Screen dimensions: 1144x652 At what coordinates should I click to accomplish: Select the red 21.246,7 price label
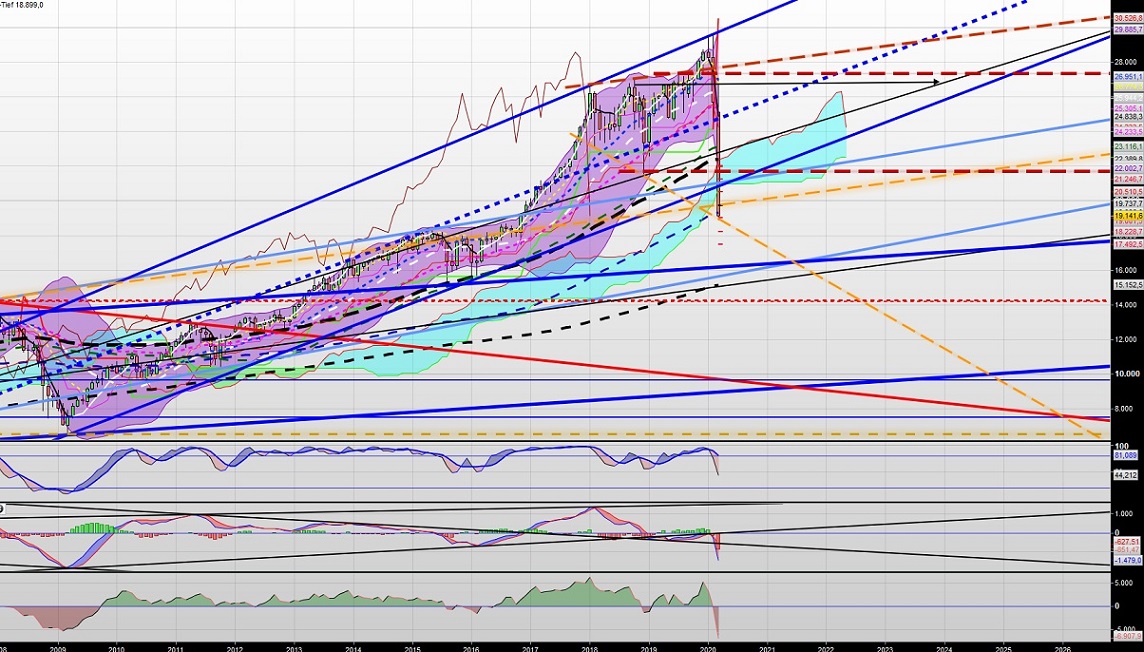click(1127, 179)
